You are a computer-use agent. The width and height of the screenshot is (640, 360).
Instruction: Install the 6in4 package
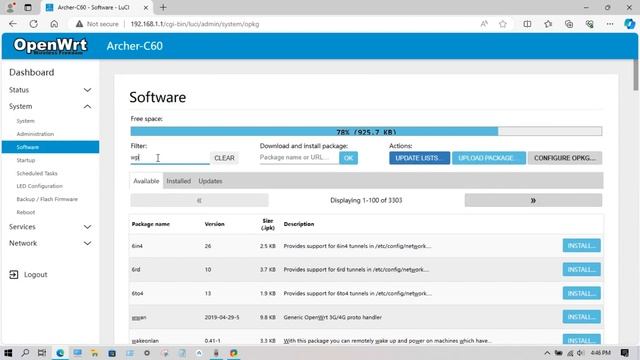(x=581, y=246)
